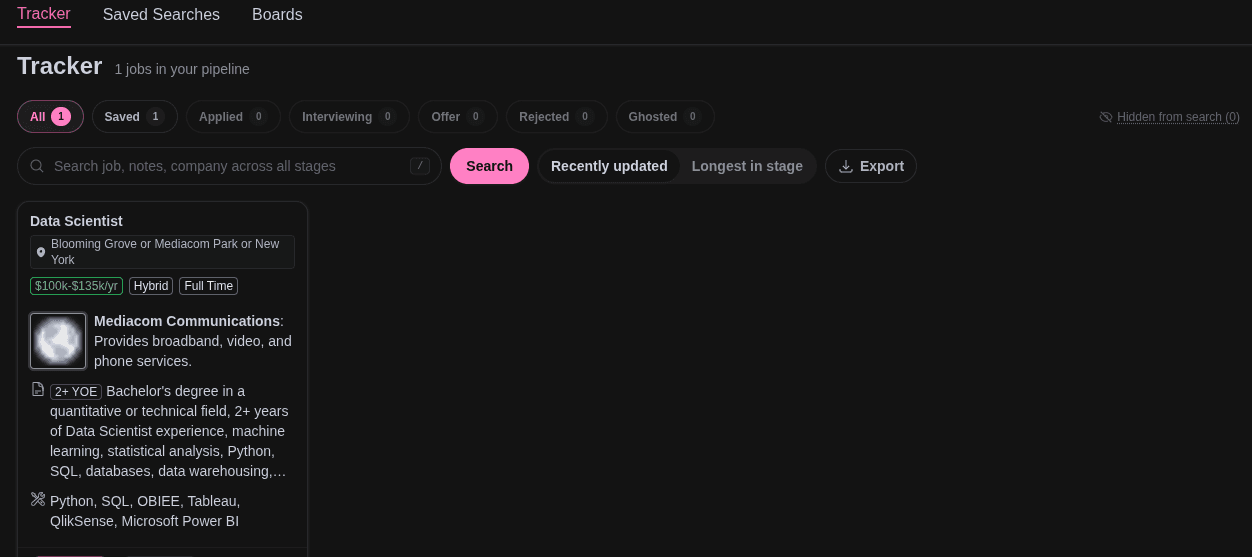
Task: Click the '1 jobs in your pipeline' text
Action: point(182,70)
